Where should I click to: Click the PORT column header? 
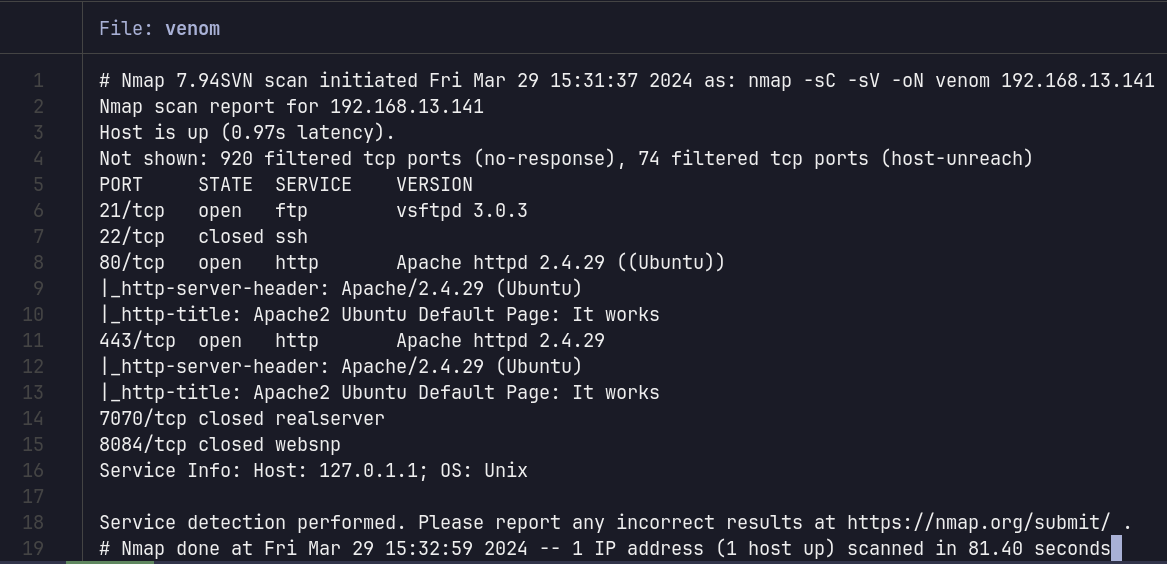tap(121, 184)
